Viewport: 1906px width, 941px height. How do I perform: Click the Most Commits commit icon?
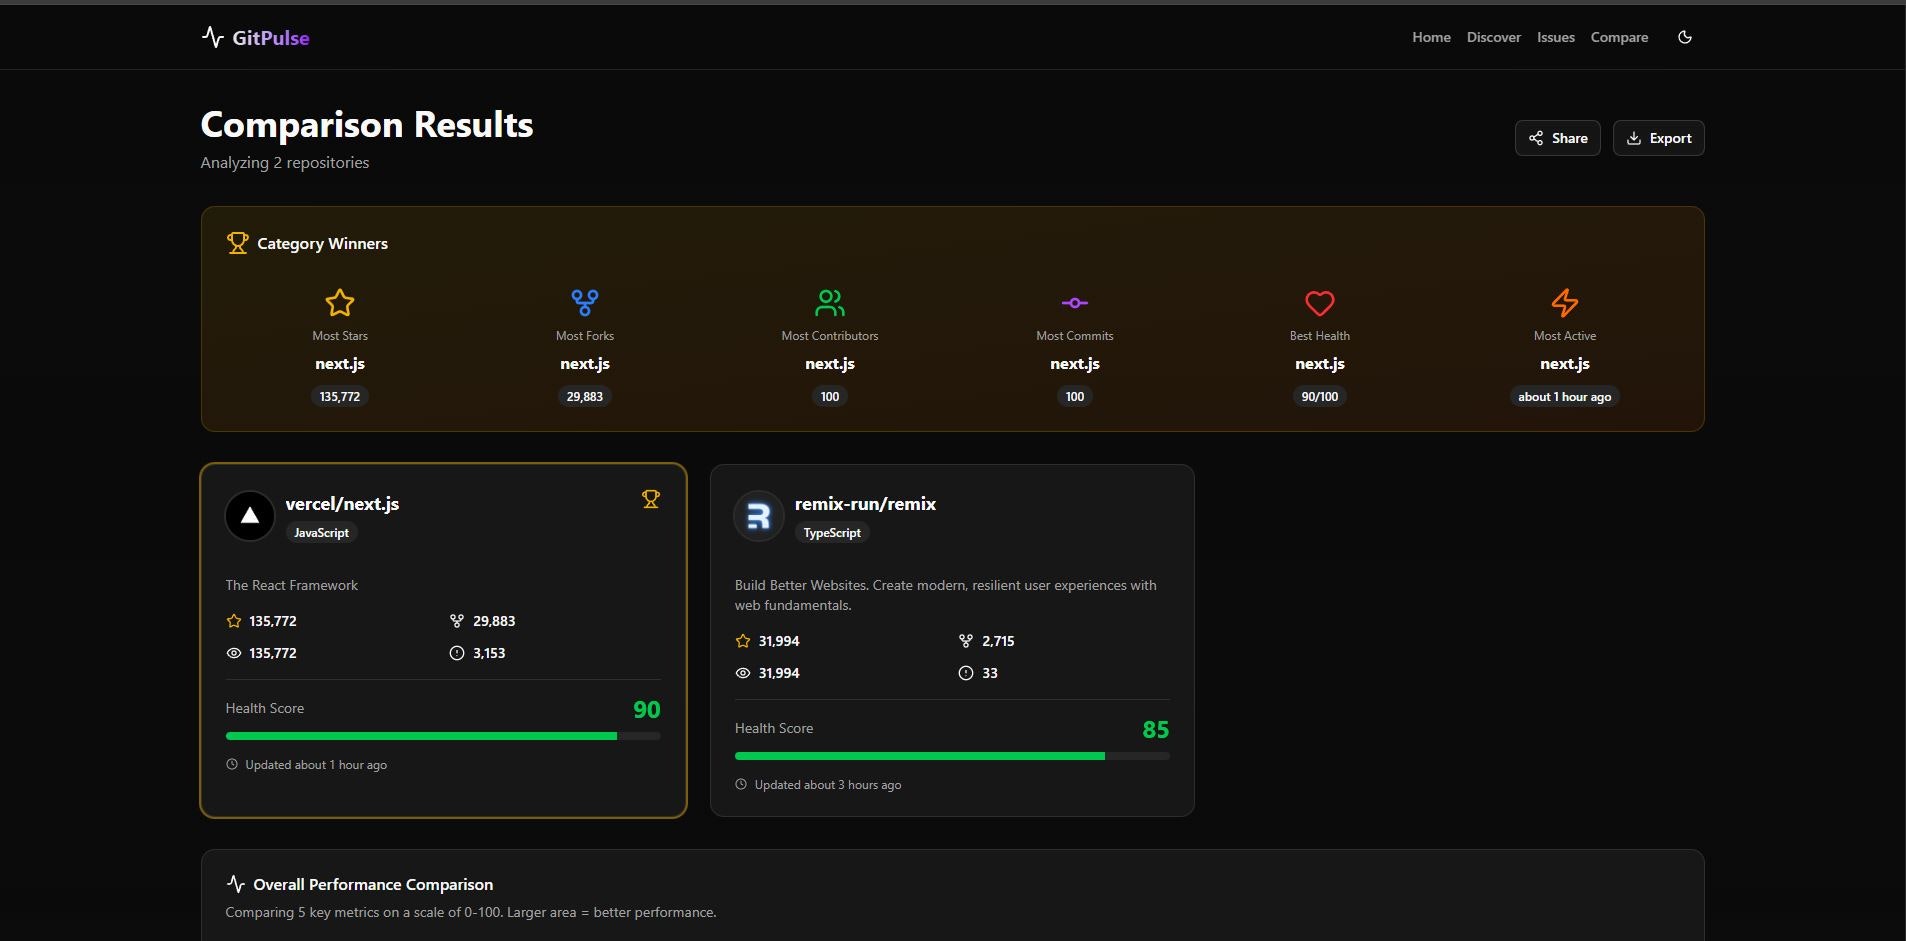(x=1075, y=303)
